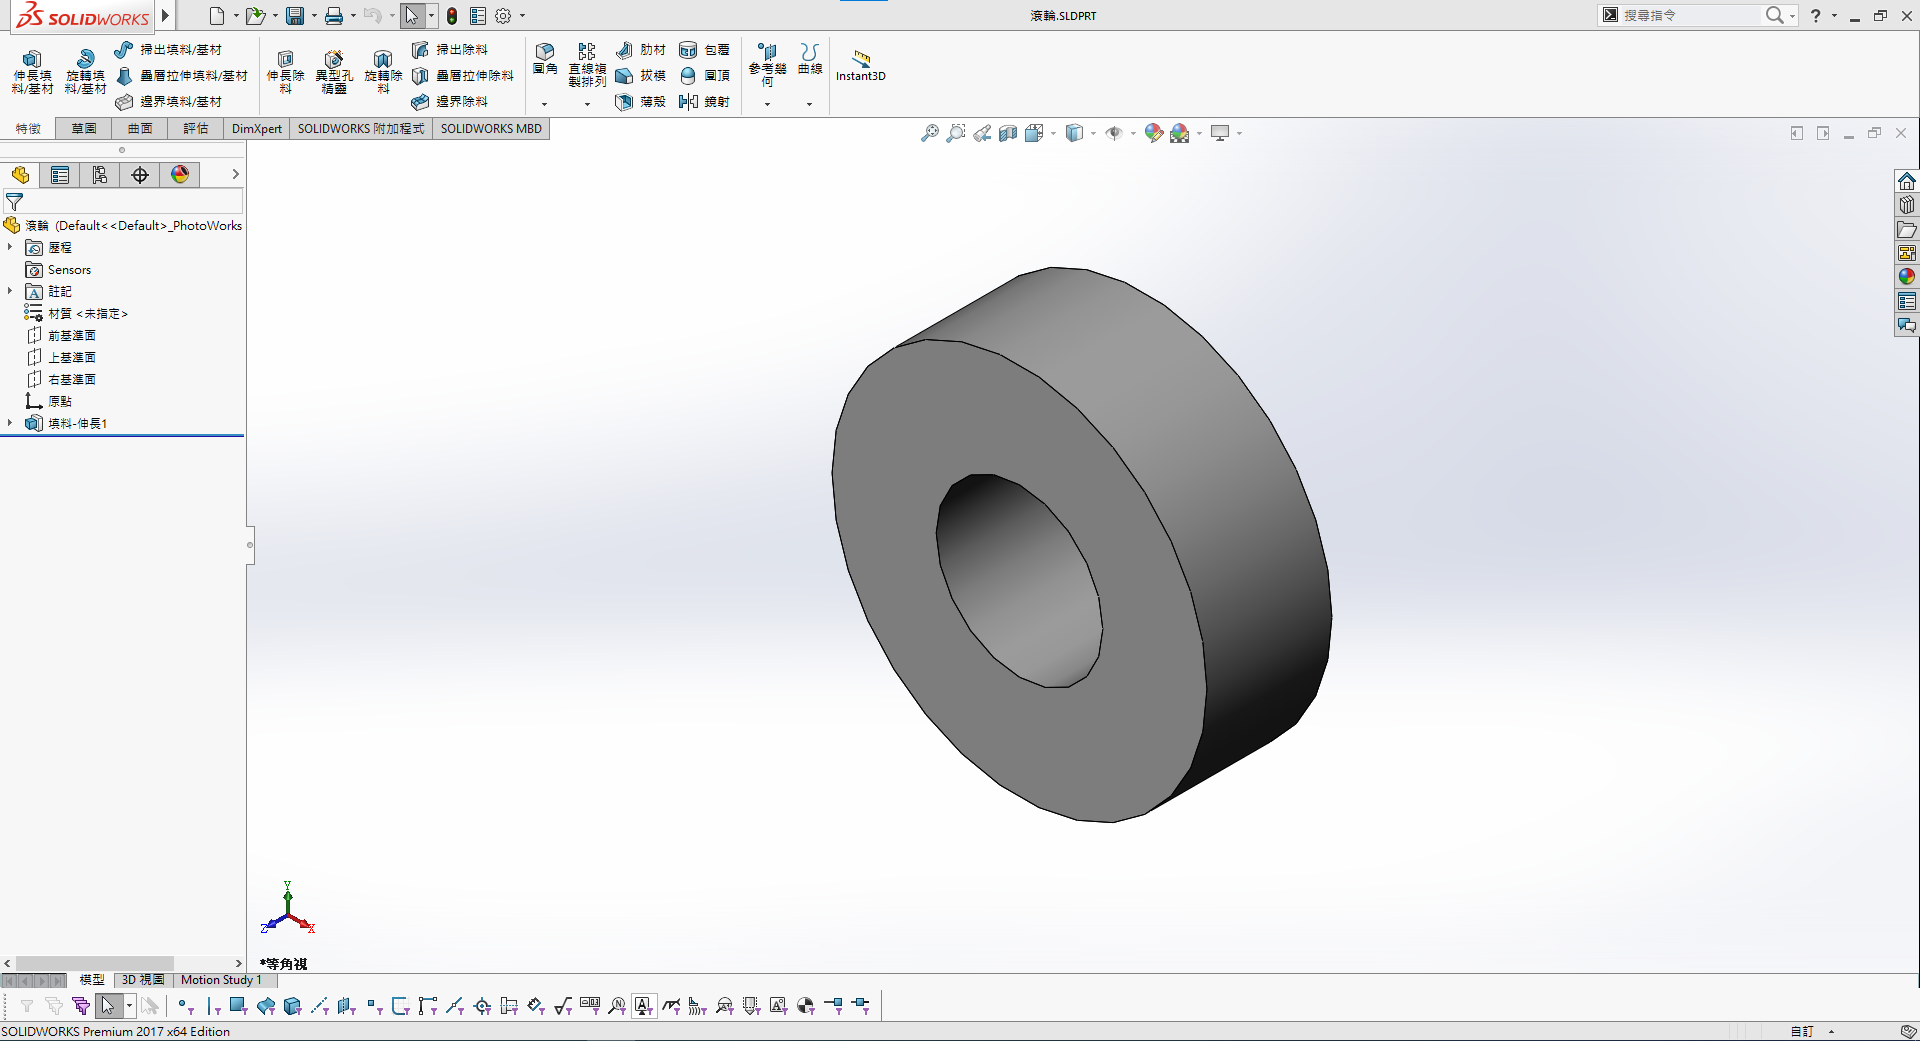Choose the 掃出除料 swept cut tool

(x=450, y=50)
